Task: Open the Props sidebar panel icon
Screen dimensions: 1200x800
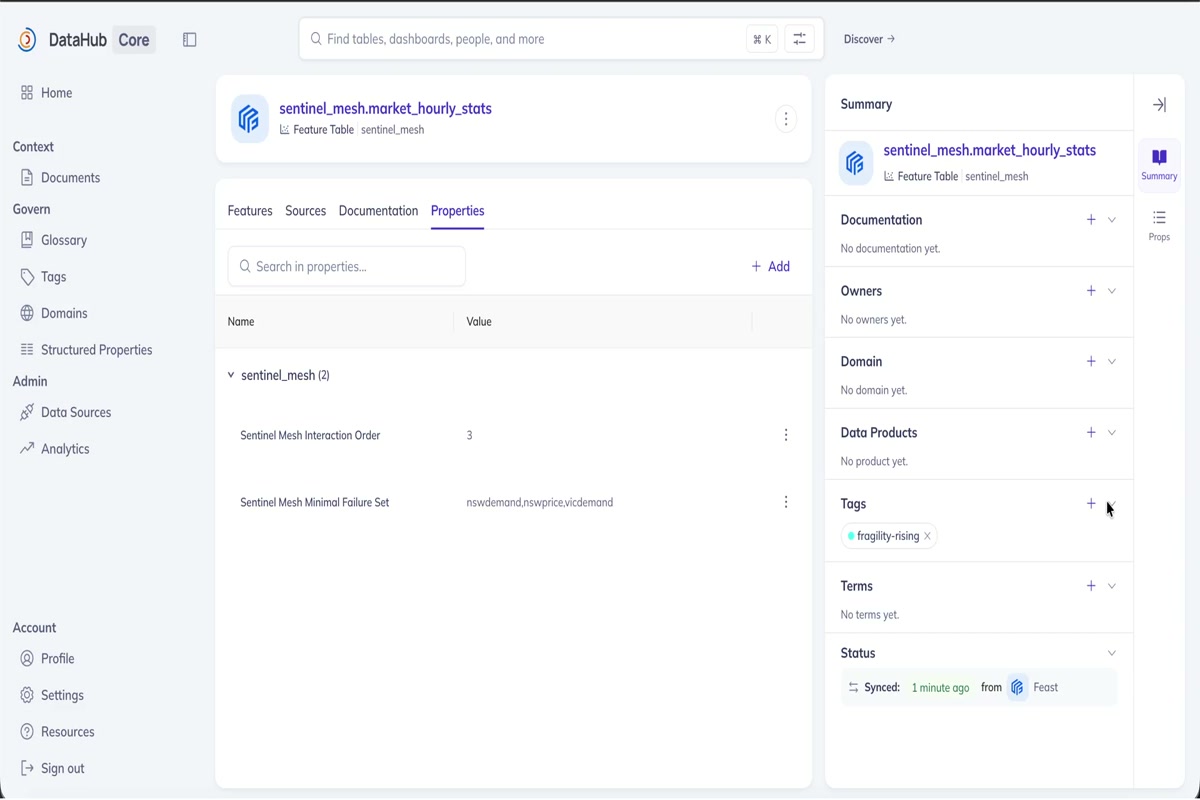Action: (x=1159, y=225)
